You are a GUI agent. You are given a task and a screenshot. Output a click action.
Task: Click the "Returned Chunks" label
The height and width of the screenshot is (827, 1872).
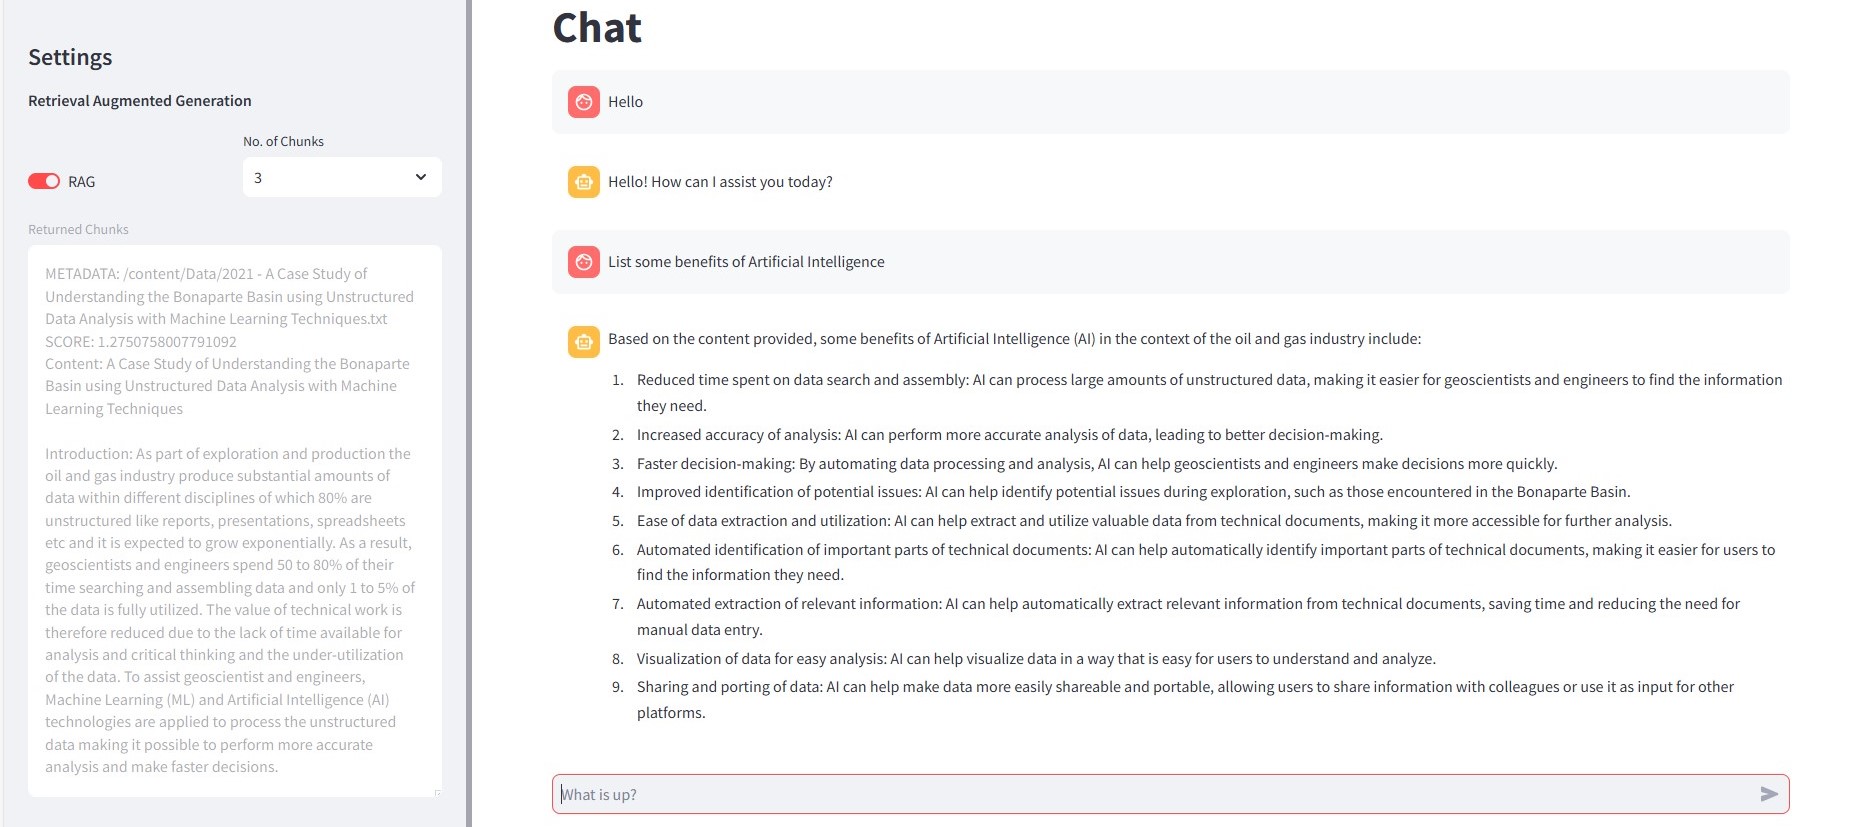(78, 230)
